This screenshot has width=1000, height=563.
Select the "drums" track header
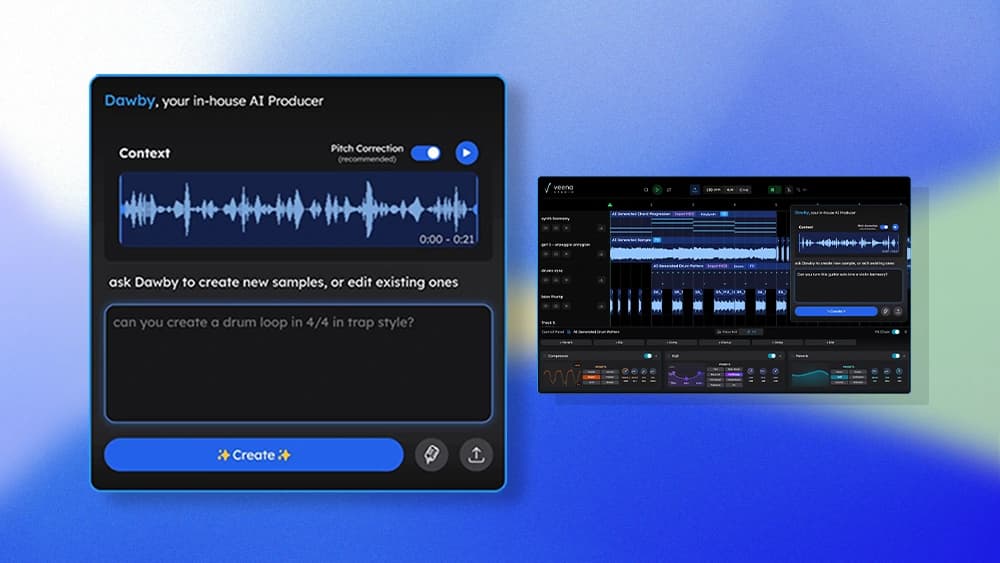(x=552, y=271)
